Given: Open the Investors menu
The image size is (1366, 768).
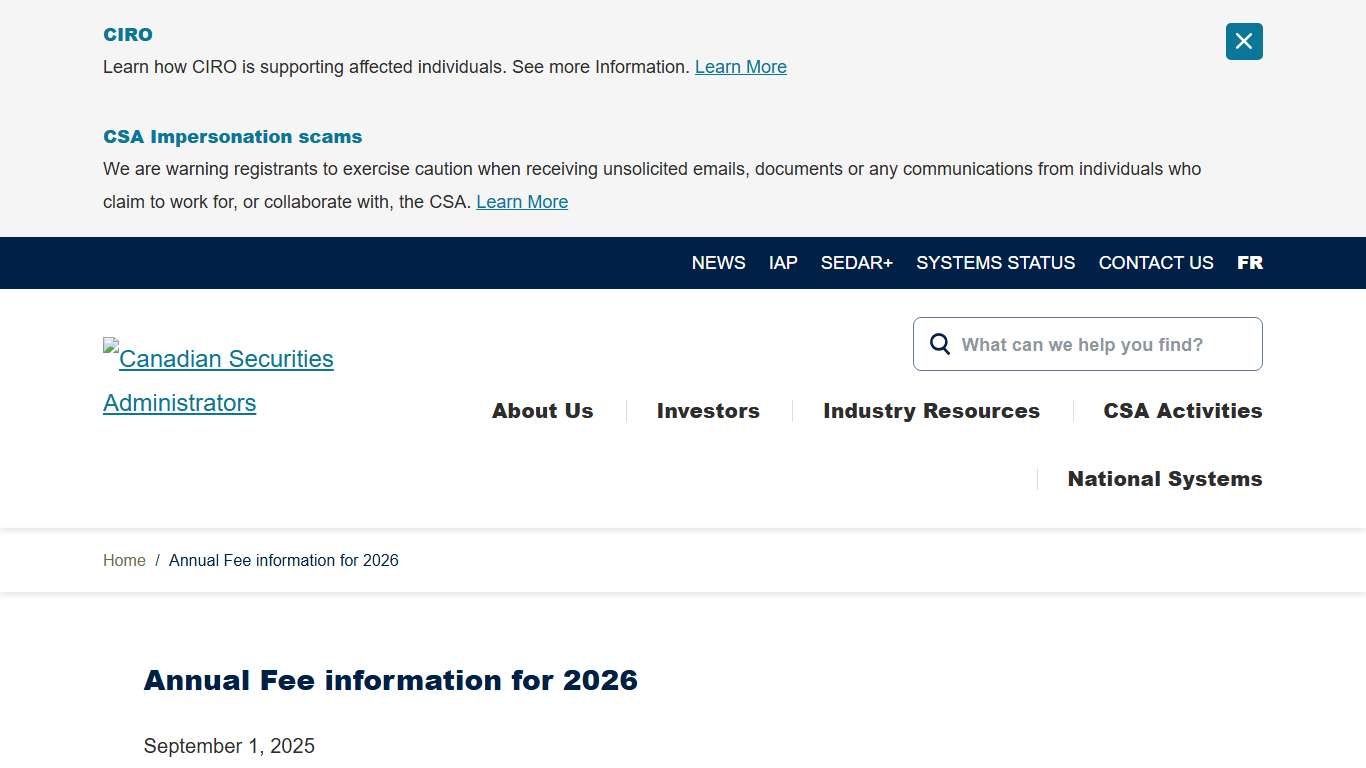Looking at the screenshot, I should 707,410.
